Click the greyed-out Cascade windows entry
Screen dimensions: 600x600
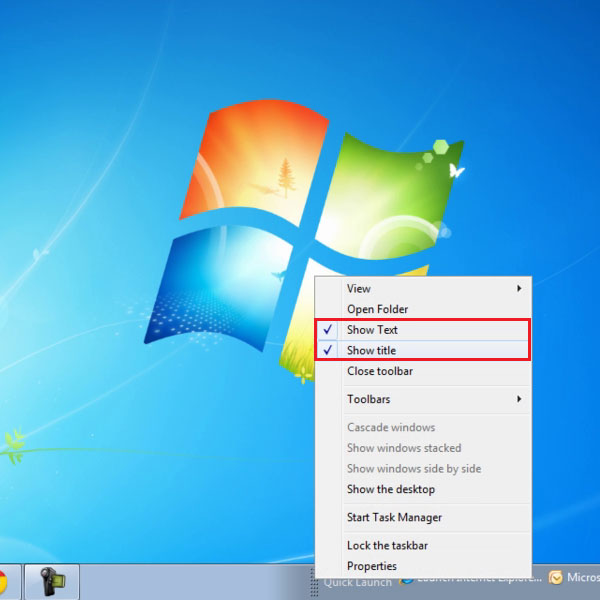click(422, 427)
